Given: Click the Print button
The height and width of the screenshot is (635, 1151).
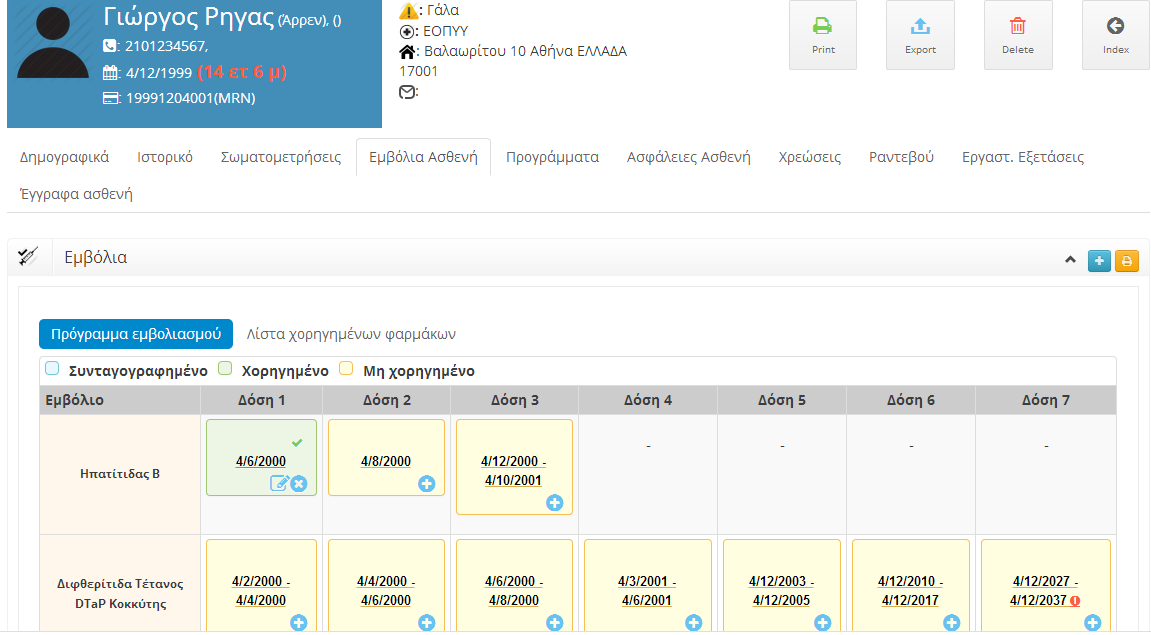Looking at the screenshot, I should (823, 35).
